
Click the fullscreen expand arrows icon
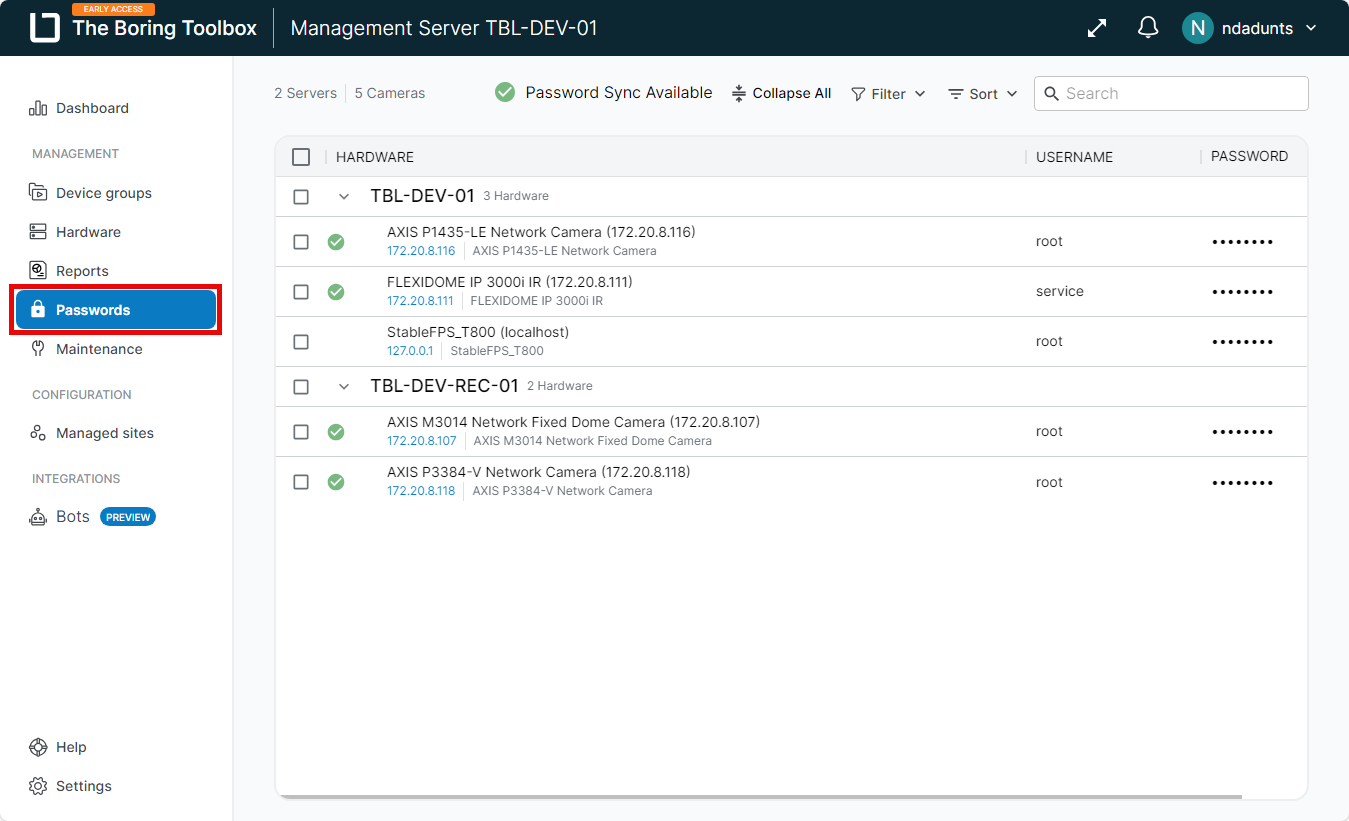click(1097, 28)
